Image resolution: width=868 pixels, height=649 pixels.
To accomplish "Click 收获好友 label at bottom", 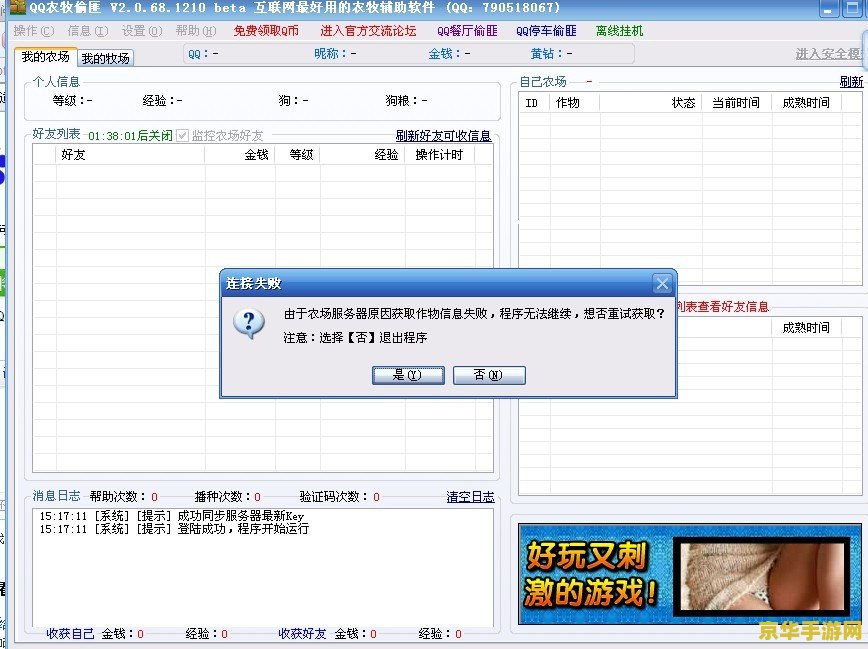I will tap(302, 633).
